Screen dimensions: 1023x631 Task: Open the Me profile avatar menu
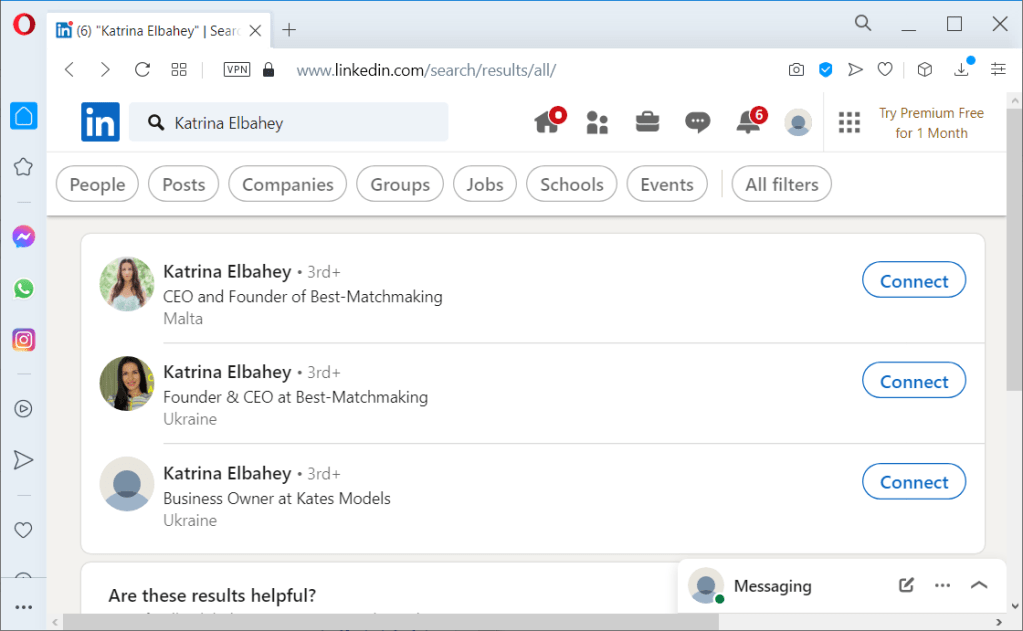pyautogui.click(x=798, y=123)
